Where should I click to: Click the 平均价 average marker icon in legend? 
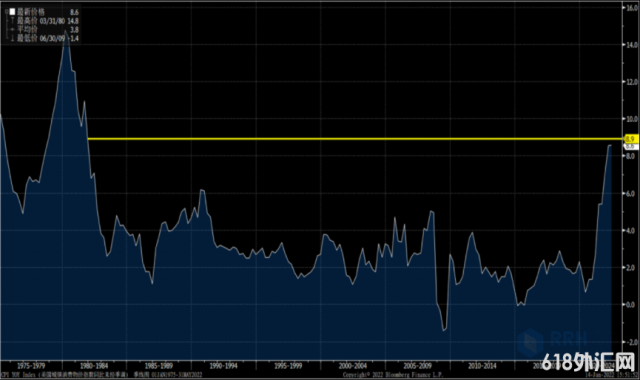12,30
